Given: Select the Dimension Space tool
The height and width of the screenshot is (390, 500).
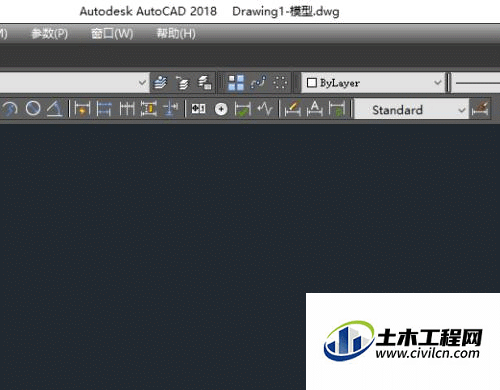Looking at the screenshot, I should (149, 109).
